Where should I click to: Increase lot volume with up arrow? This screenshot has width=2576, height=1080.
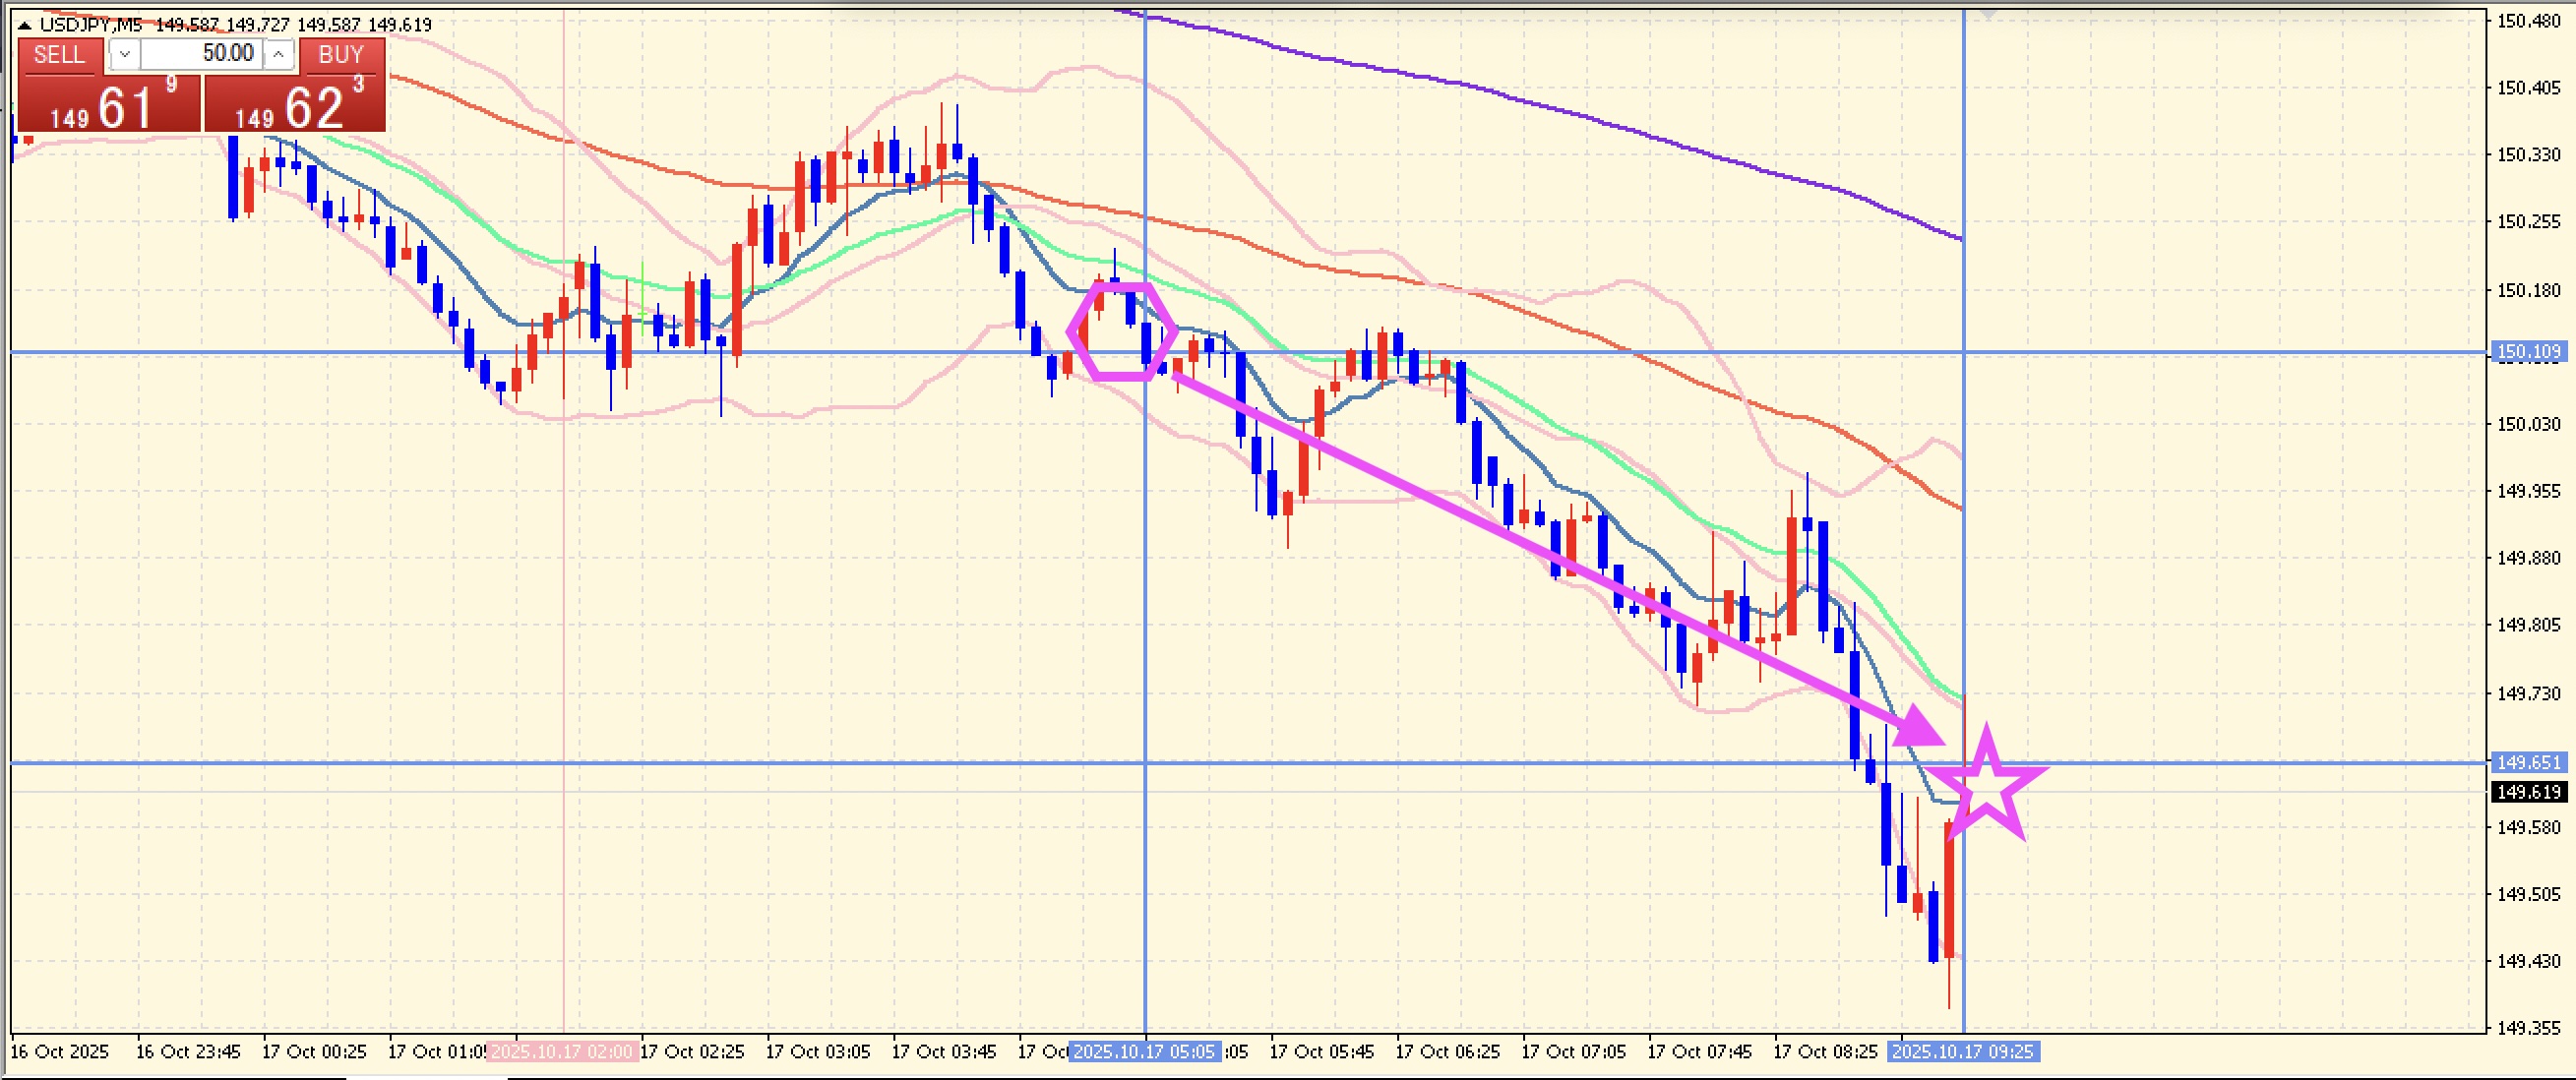(279, 55)
